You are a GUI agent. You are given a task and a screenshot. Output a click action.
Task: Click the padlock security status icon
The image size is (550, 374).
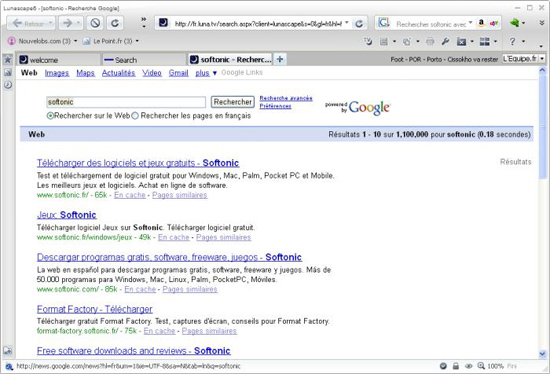click(456, 366)
